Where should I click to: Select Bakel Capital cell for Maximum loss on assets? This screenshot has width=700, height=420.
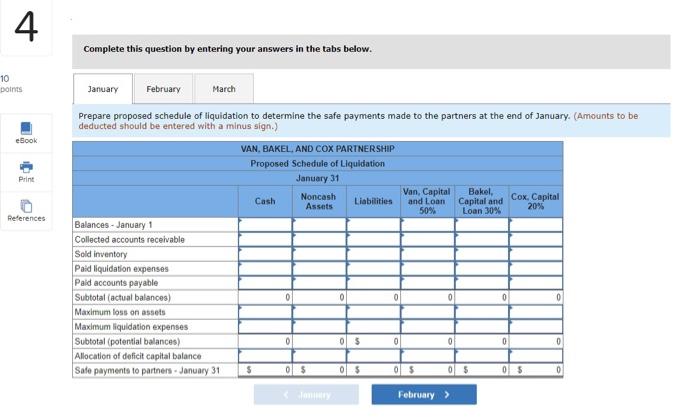coord(482,312)
